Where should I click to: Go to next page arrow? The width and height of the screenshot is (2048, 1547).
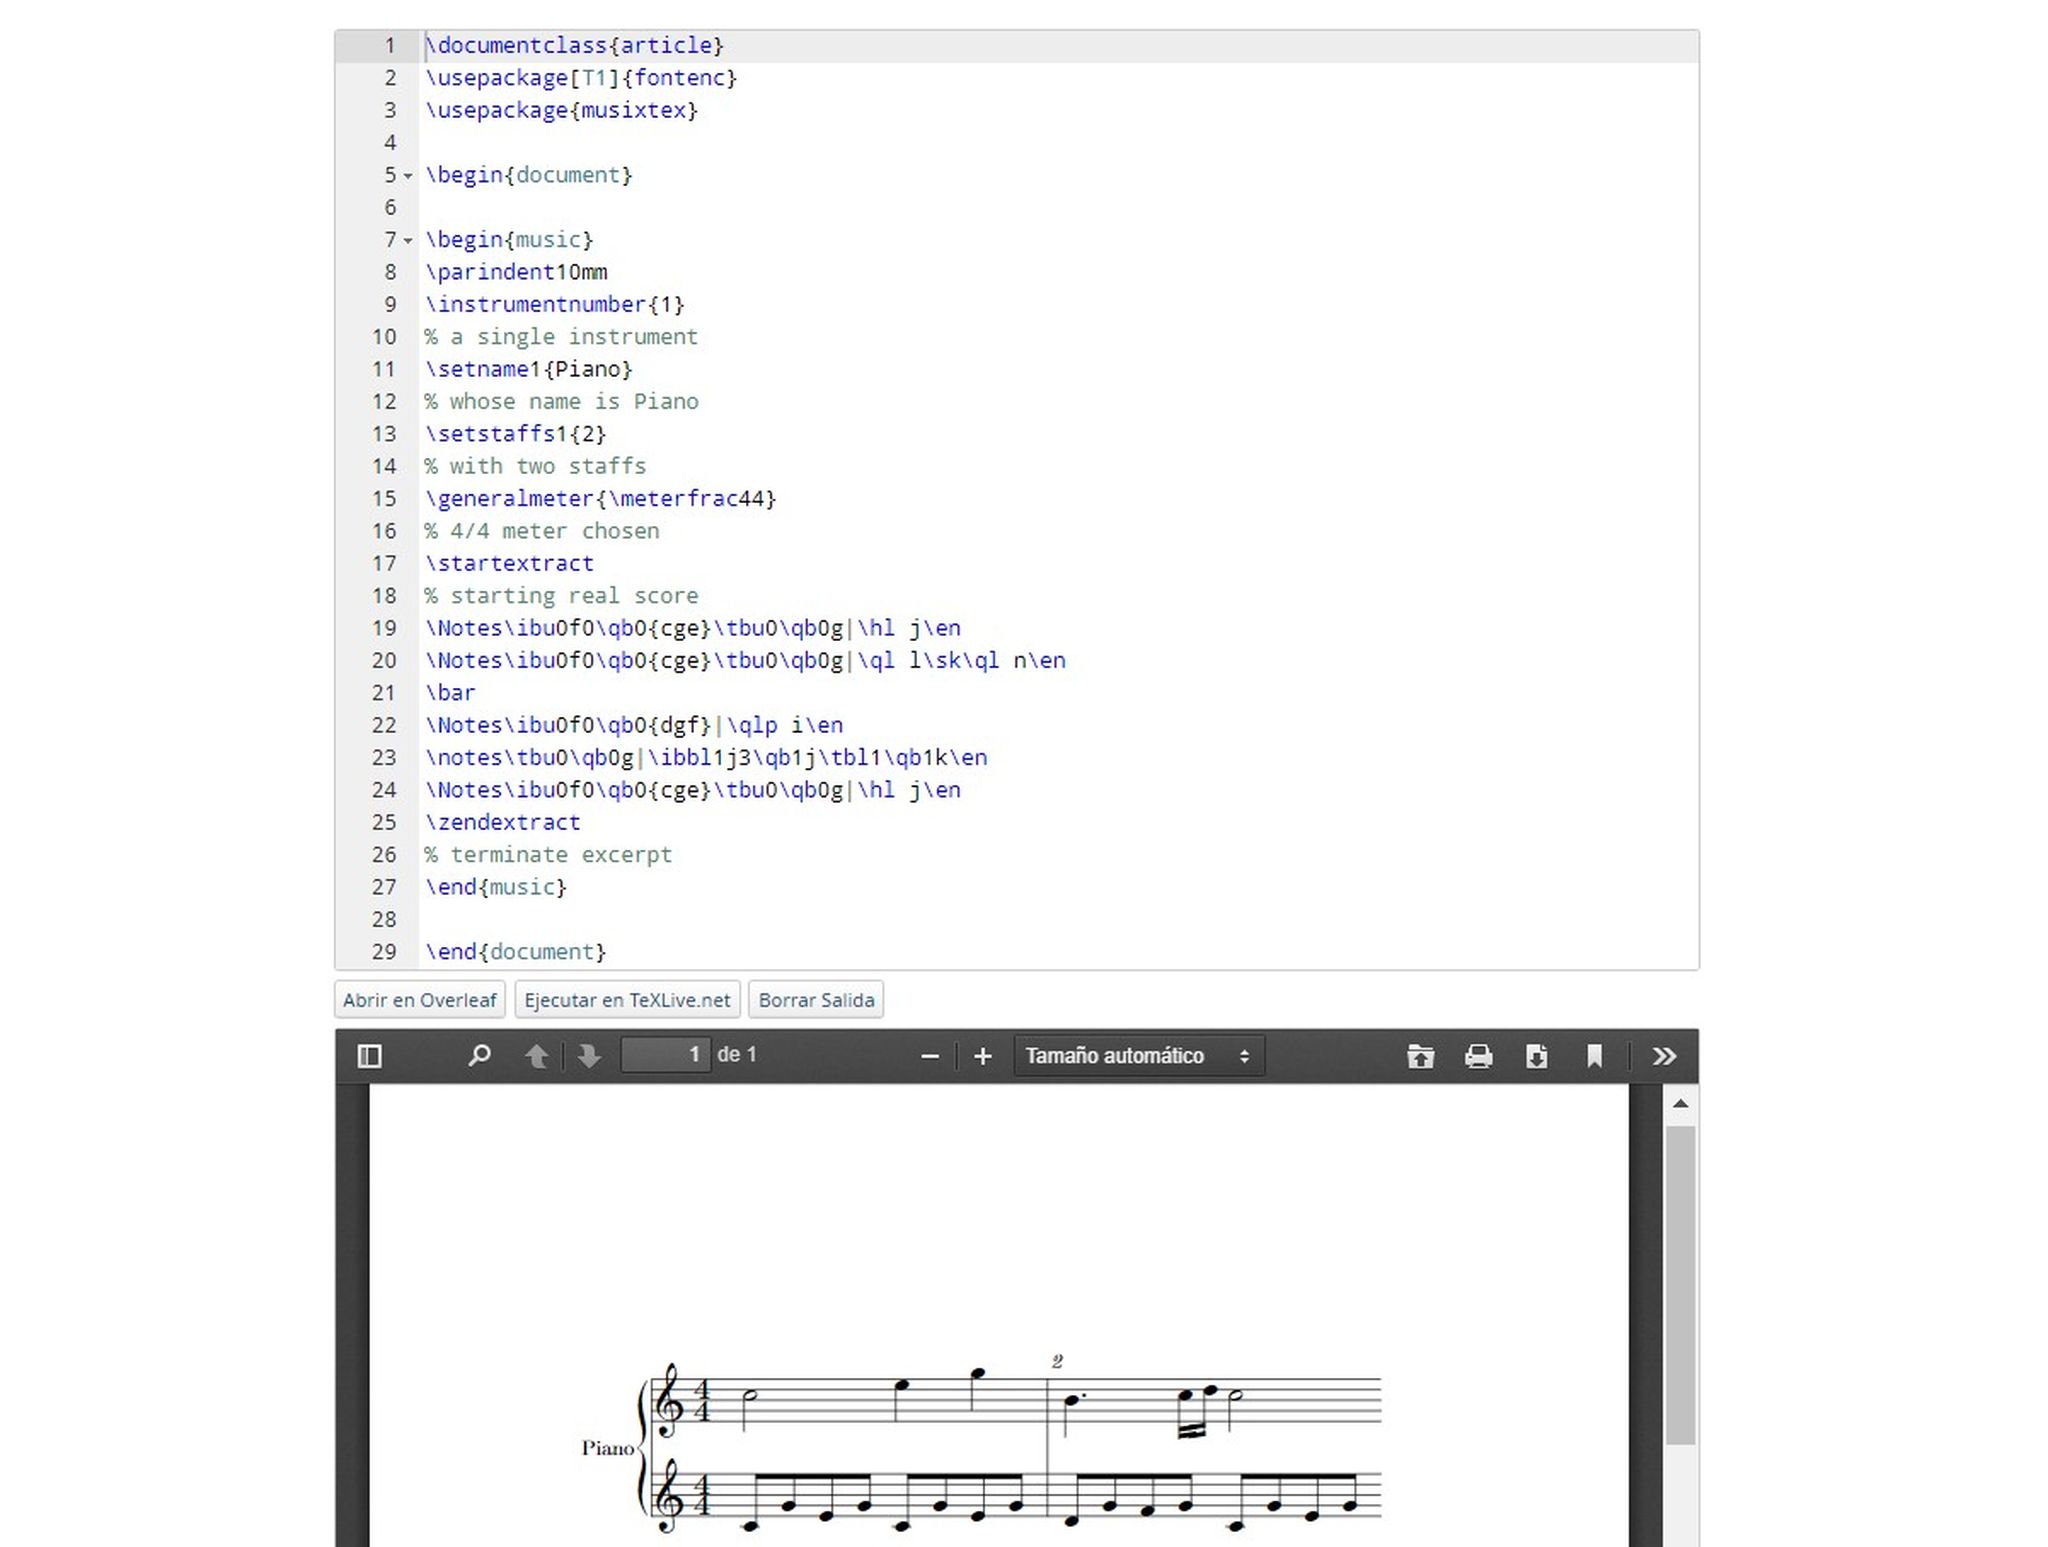tap(589, 1056)
